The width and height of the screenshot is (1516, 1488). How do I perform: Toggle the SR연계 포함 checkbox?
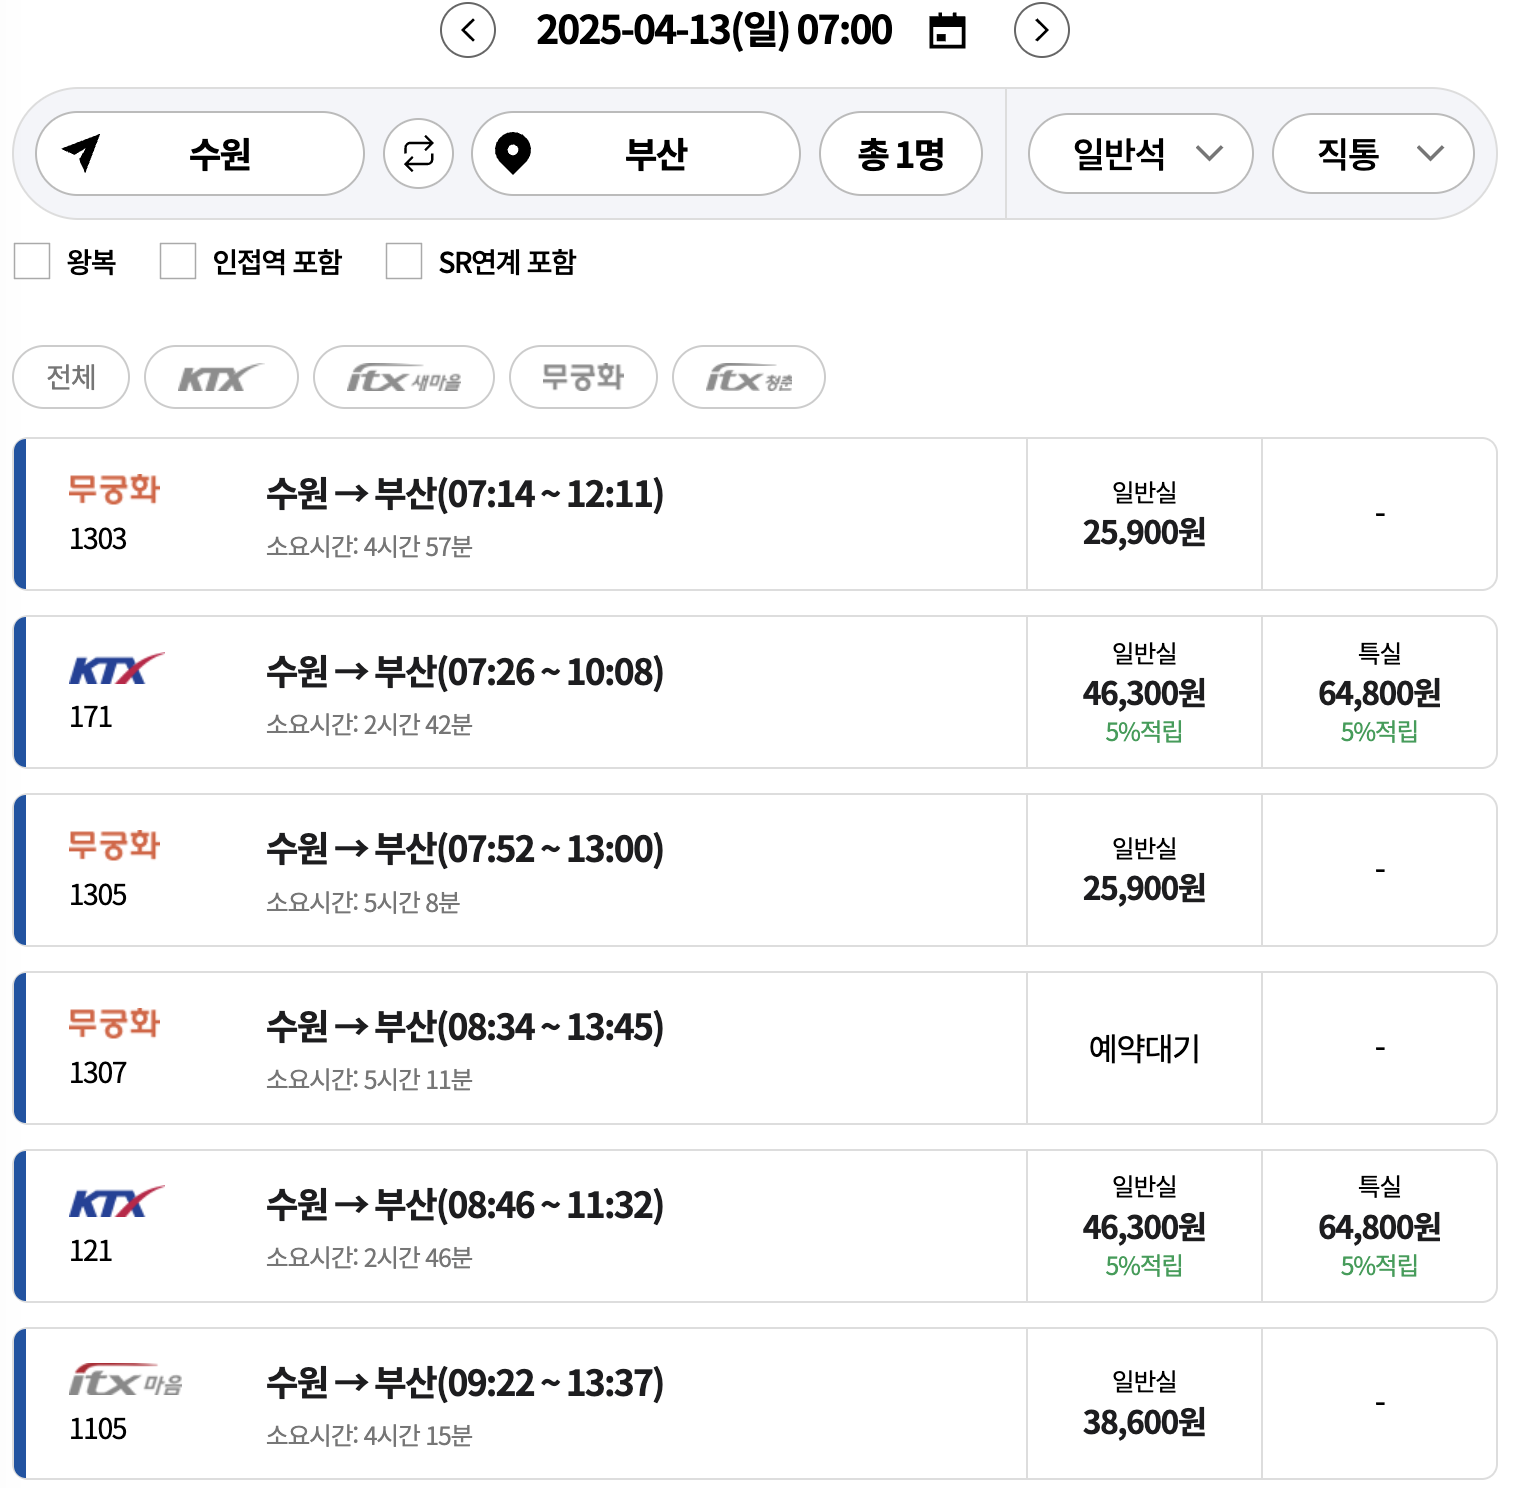(404, 261)
